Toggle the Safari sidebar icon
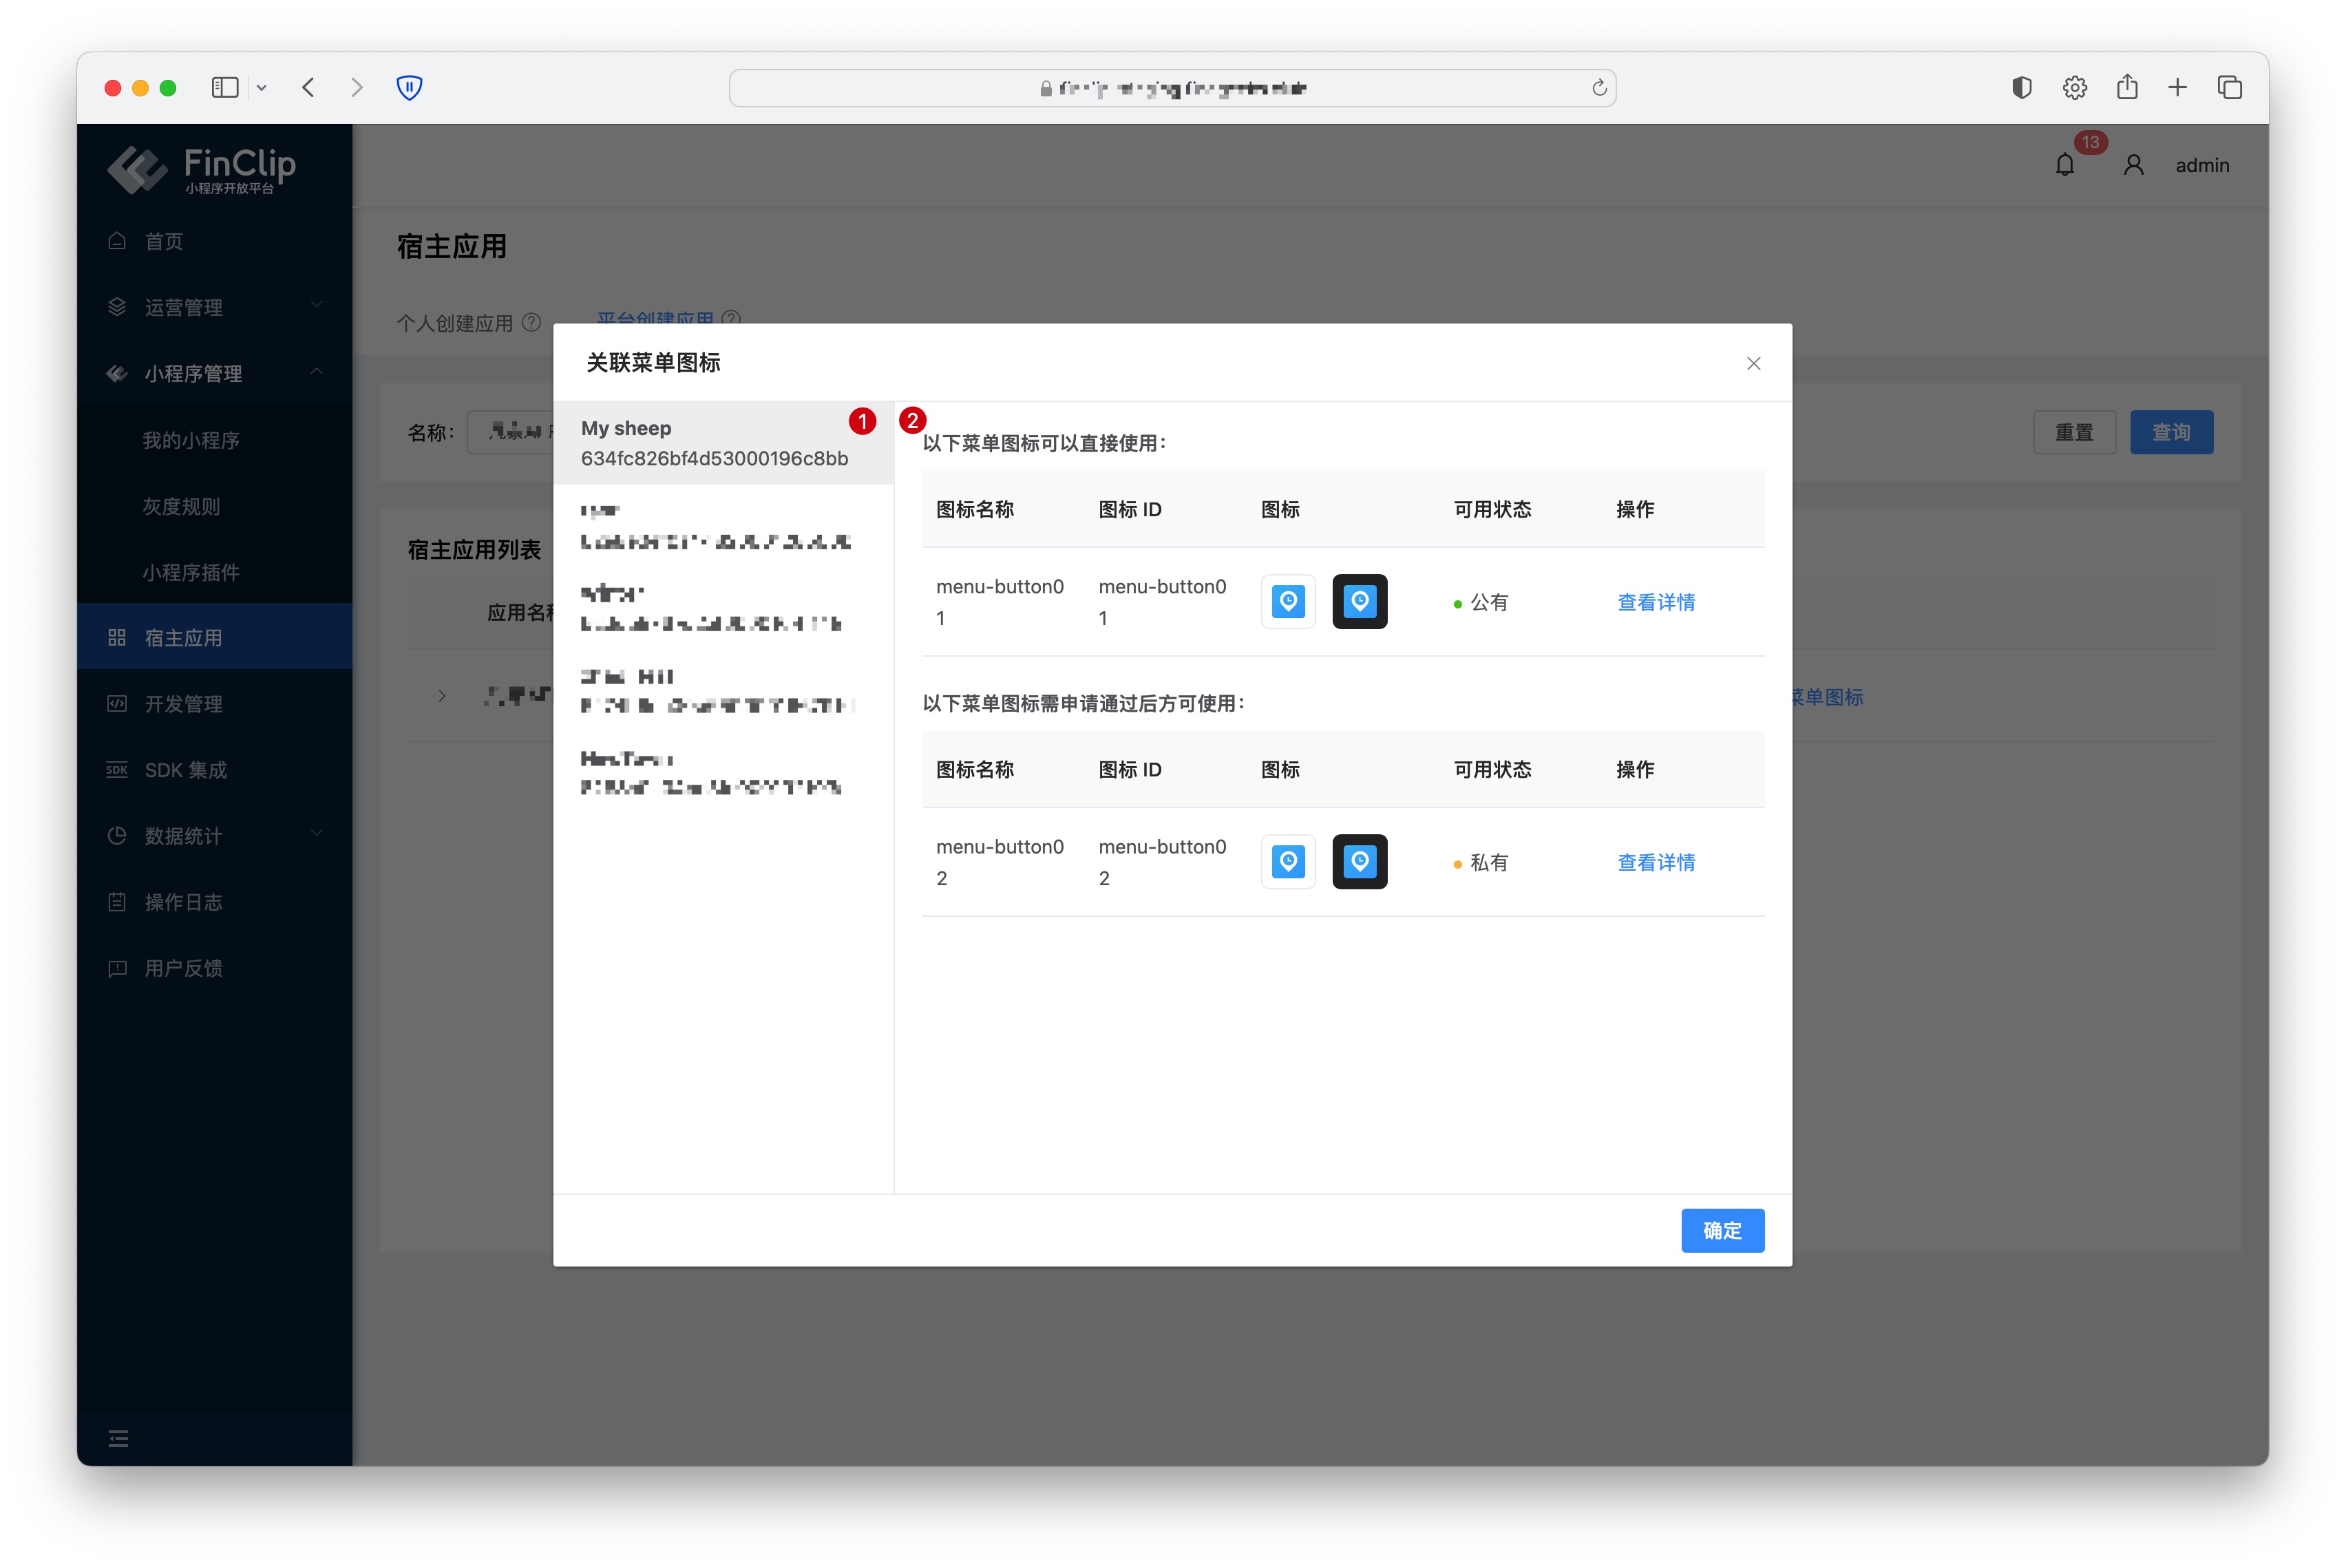Screen dimensions: 2346x1568 (x=225, y=88)
